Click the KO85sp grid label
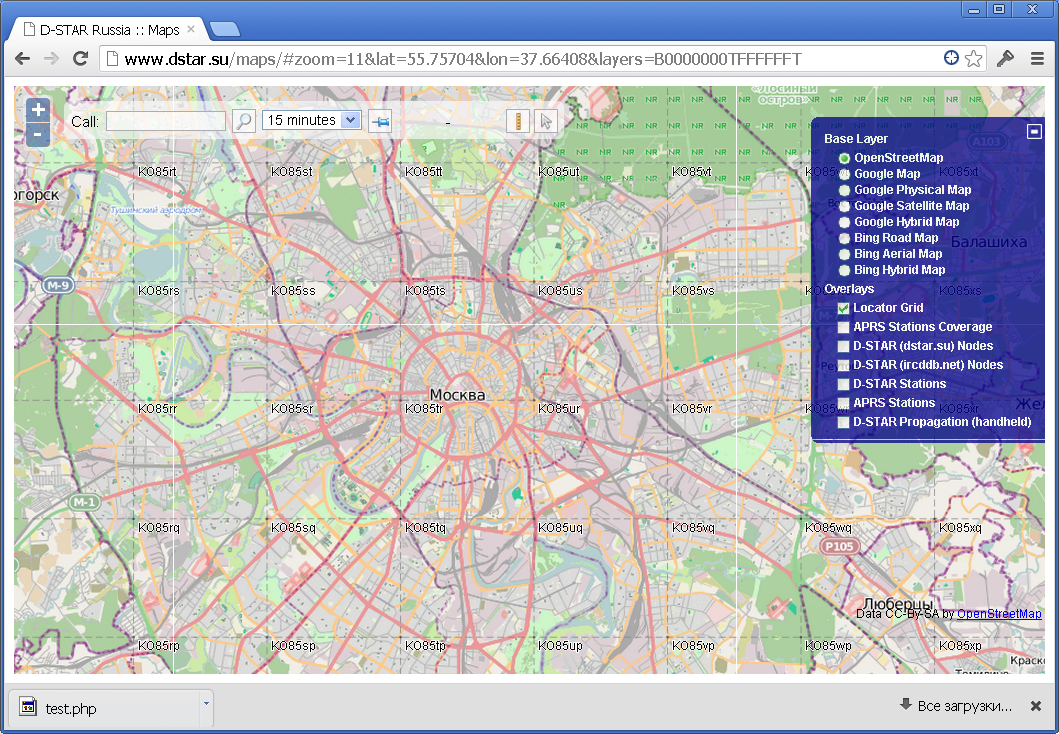The width and height of the screenshot is (1059, 734). [293, 646]
